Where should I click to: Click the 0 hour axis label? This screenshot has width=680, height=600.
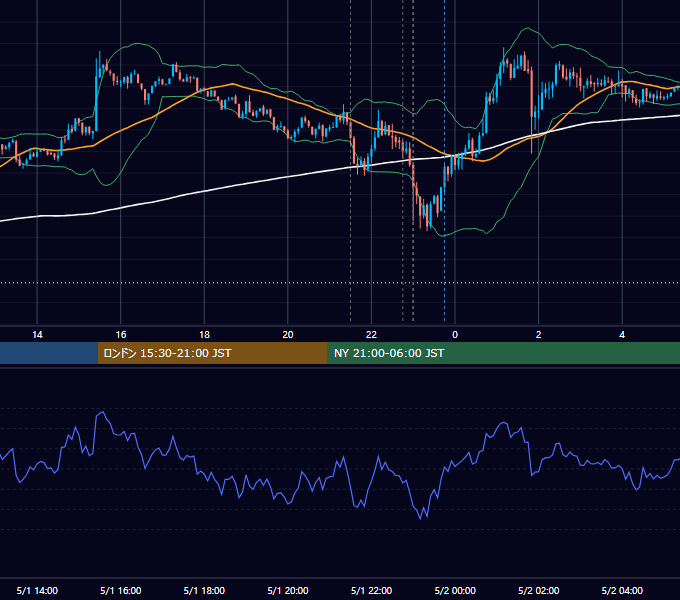455,335
